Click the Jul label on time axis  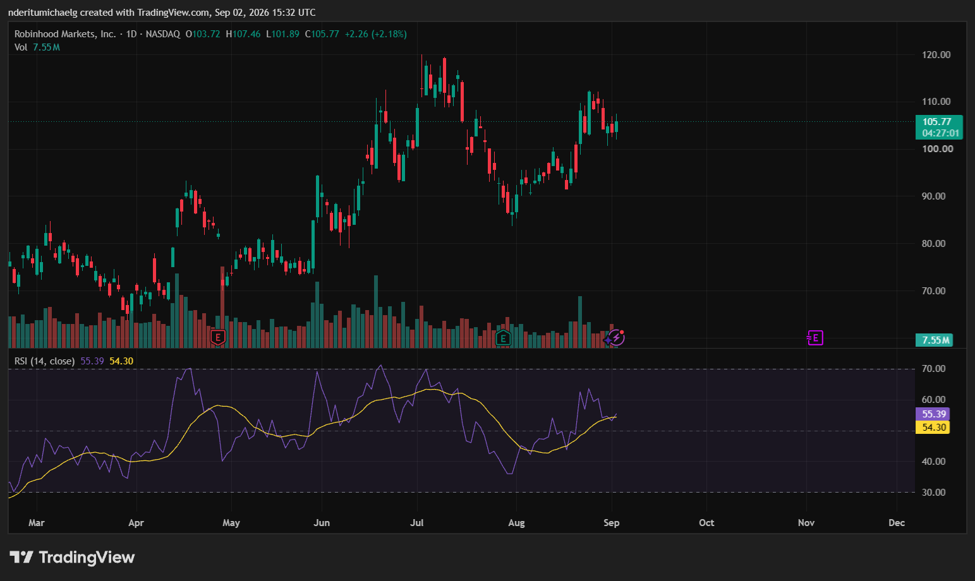click(417, 523)
